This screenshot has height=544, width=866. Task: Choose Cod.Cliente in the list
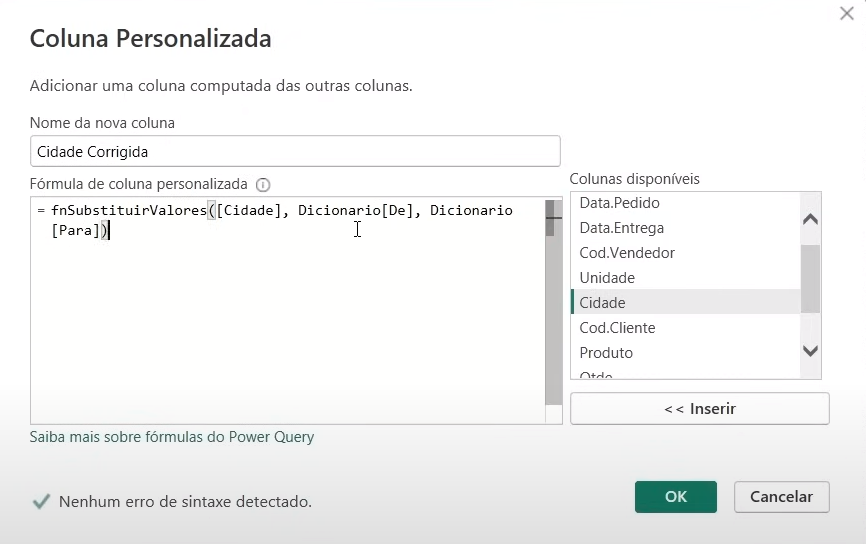617,328
